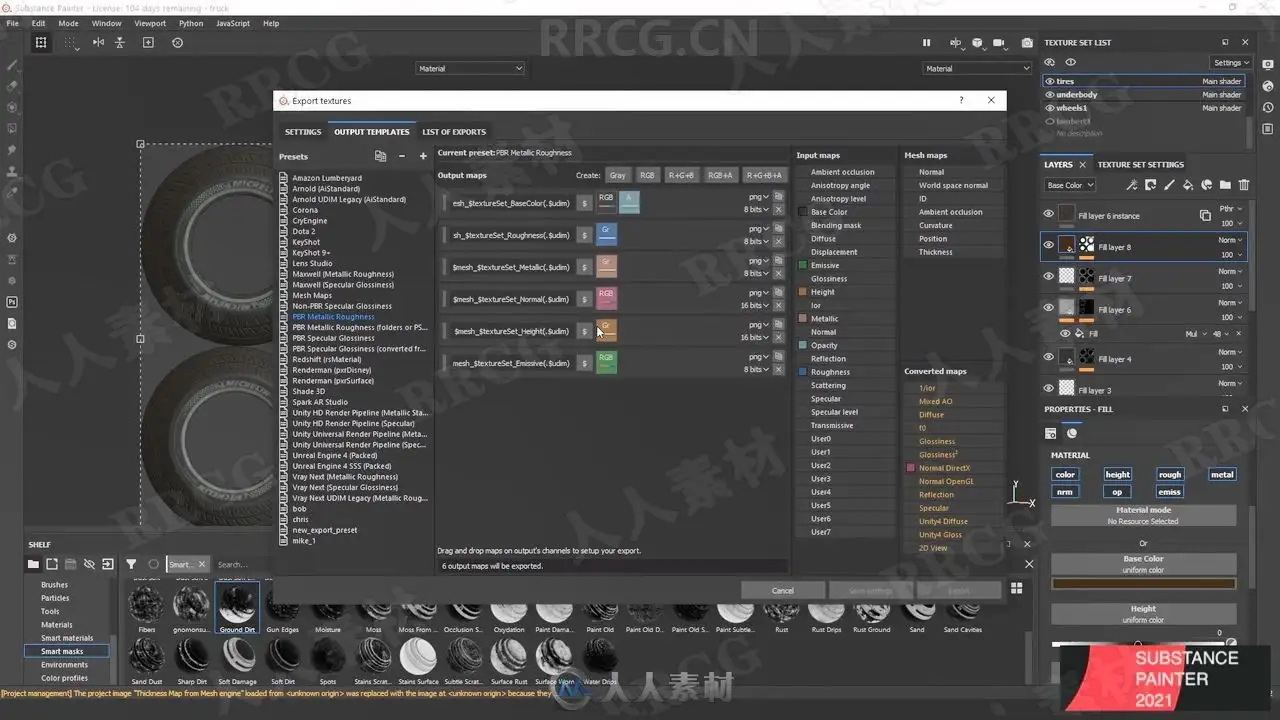Click the Base Color uniform color swatch
This screenshot has width=1280, height=720.
tap(1143, 583)
